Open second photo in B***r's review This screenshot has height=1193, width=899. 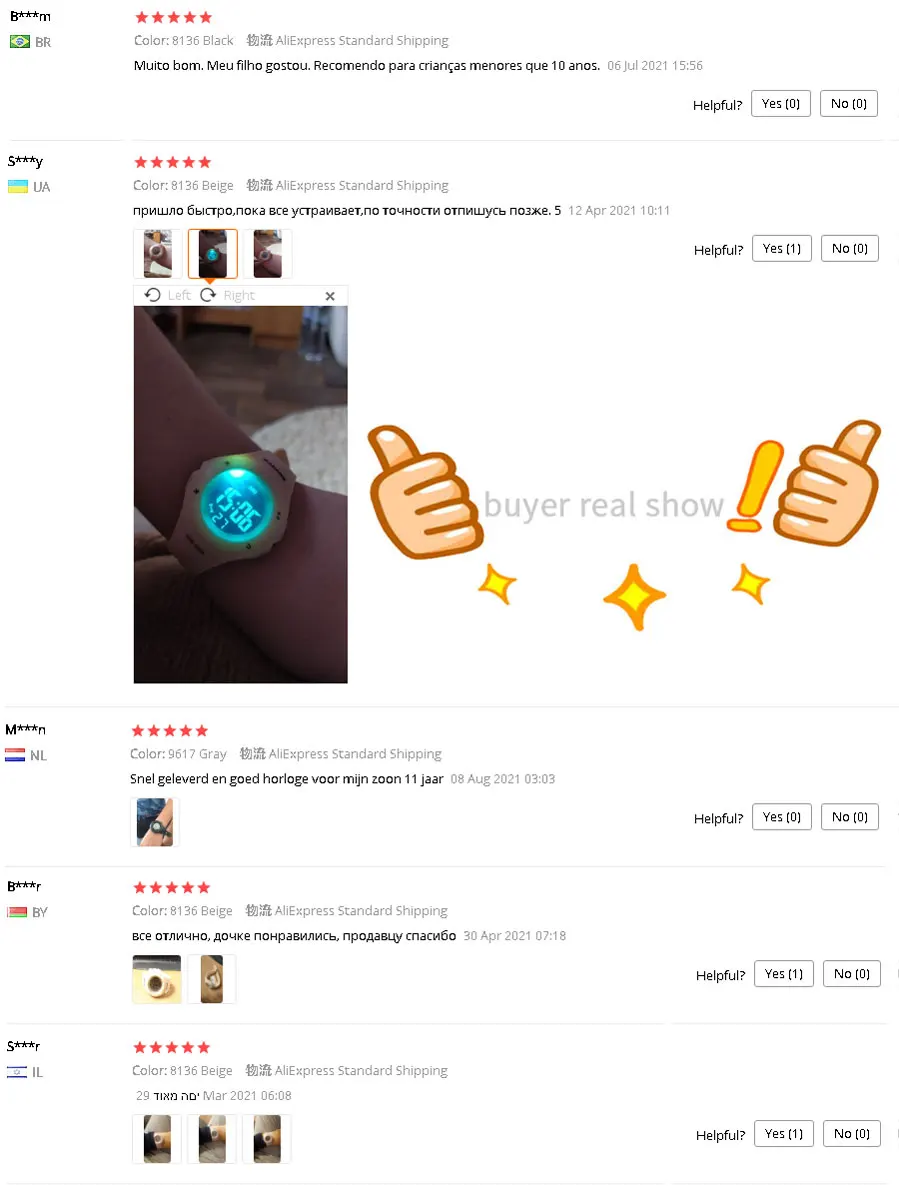pyautogui.click(x=211, y=979)
